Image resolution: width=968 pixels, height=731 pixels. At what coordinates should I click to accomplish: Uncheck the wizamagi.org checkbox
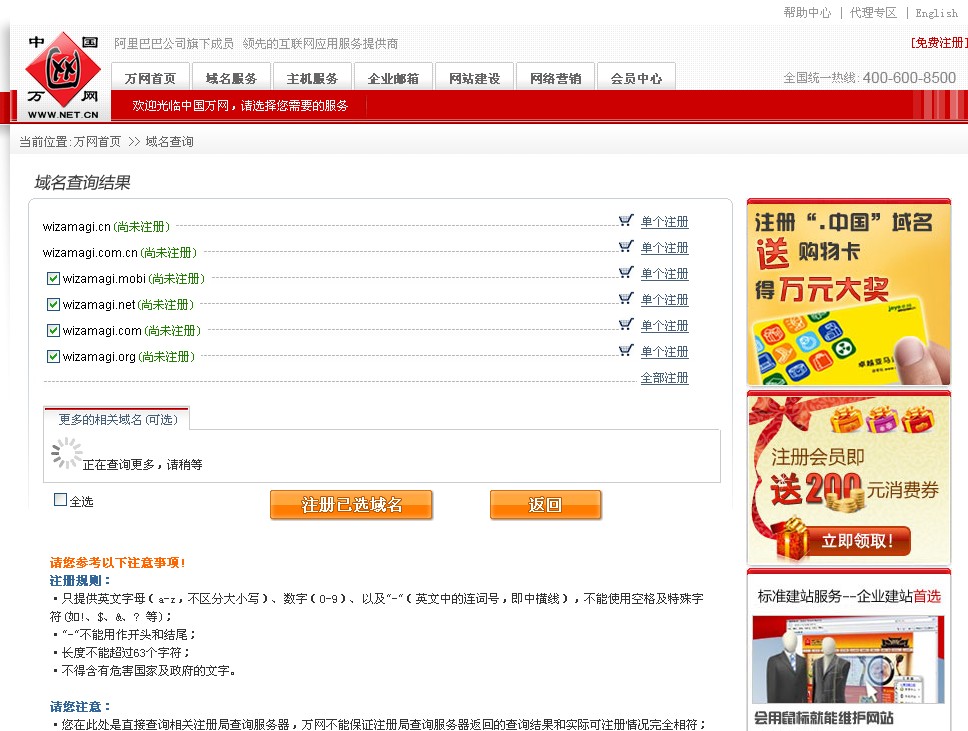[x=53, y=356]
